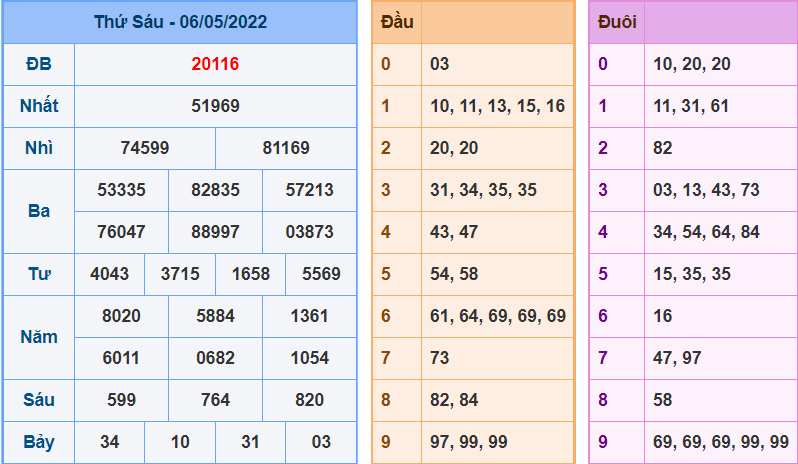
Task: Select the number 764
Action: coord(215,400)
